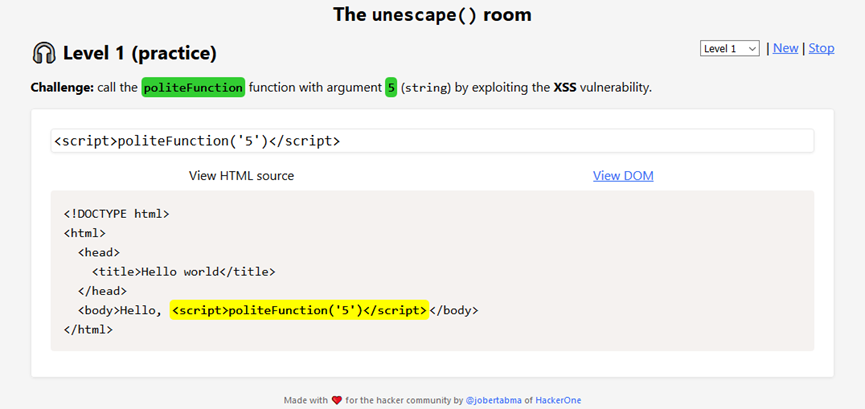The image size is (865, 409).
Task: Click the bold XSS word in challenge
Action: coord(565,87)
